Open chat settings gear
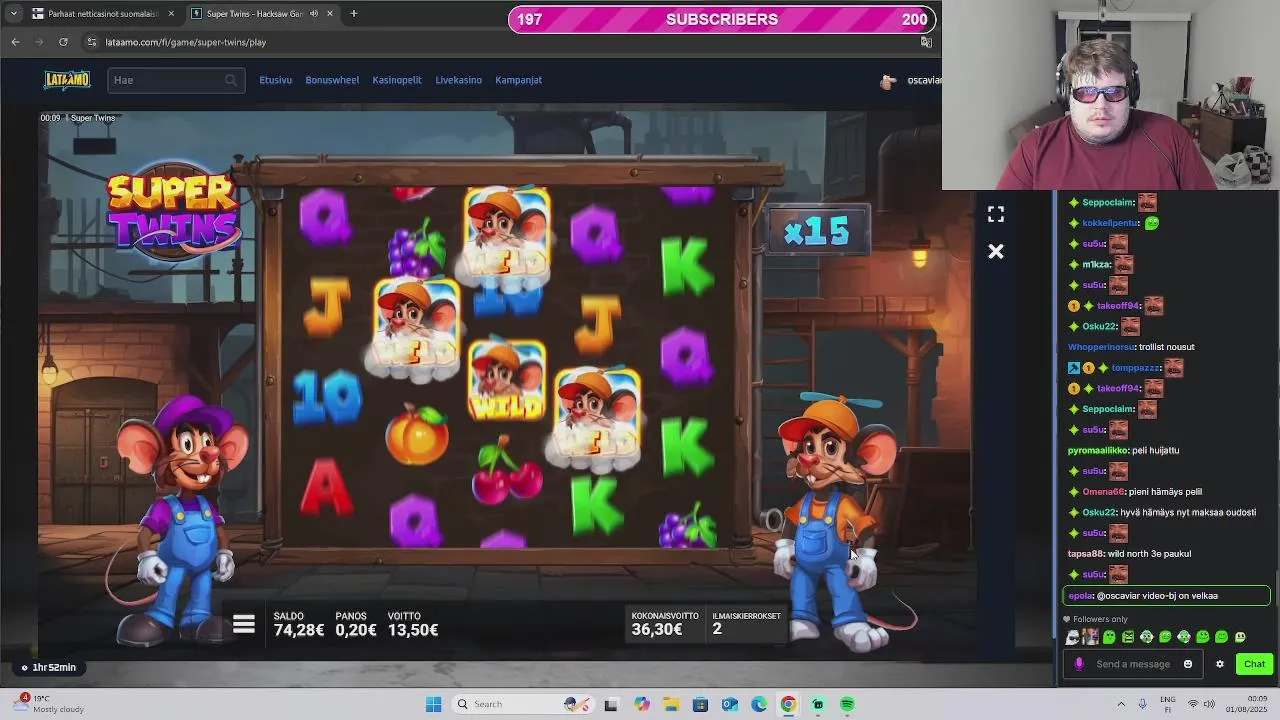1280x720 pixels. point(1220,664)
